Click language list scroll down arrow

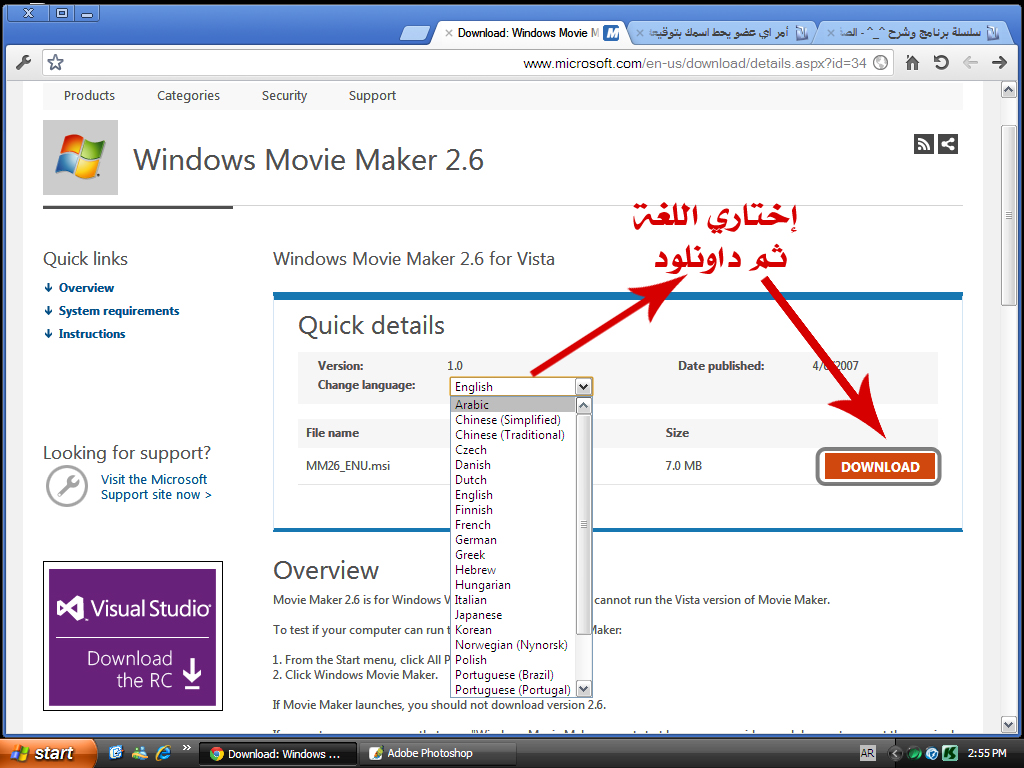coord(584,689)
